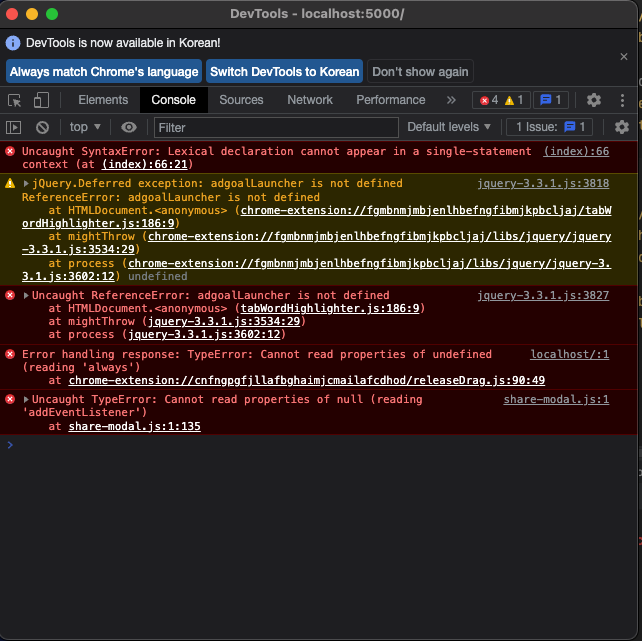Image resolution: width=642 pixels, height=641 pixels.
Task: Open short jquery-3.3.1.js:3602:12 link in ReferenceError
Action: 204,334
